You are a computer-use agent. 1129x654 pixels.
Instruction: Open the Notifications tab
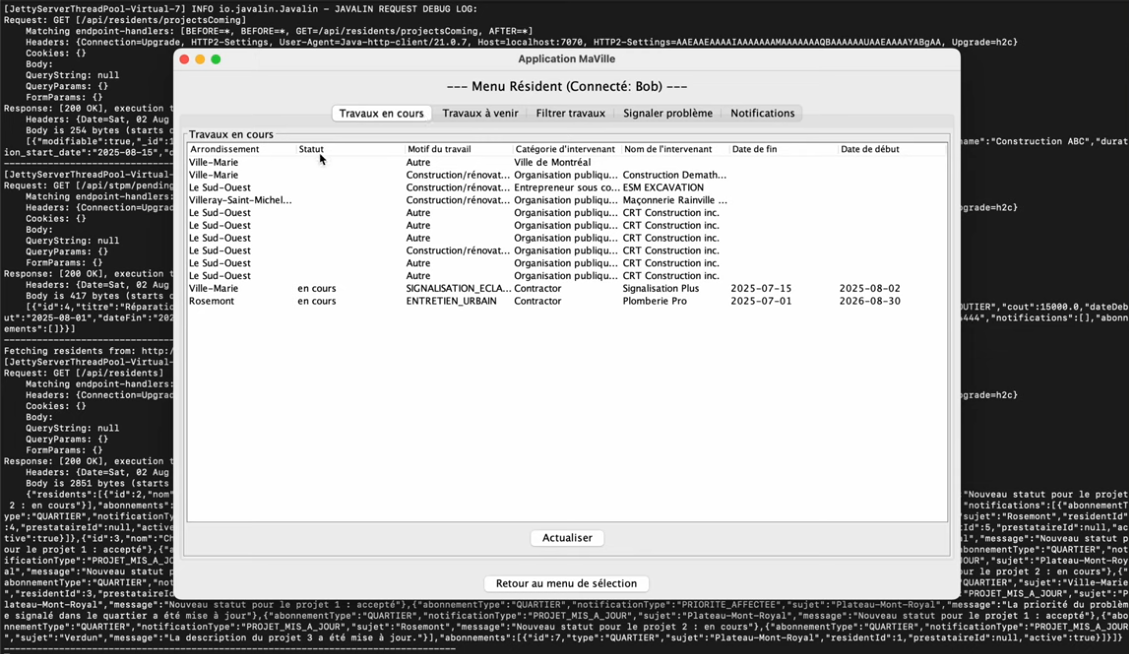coord(763,113)
